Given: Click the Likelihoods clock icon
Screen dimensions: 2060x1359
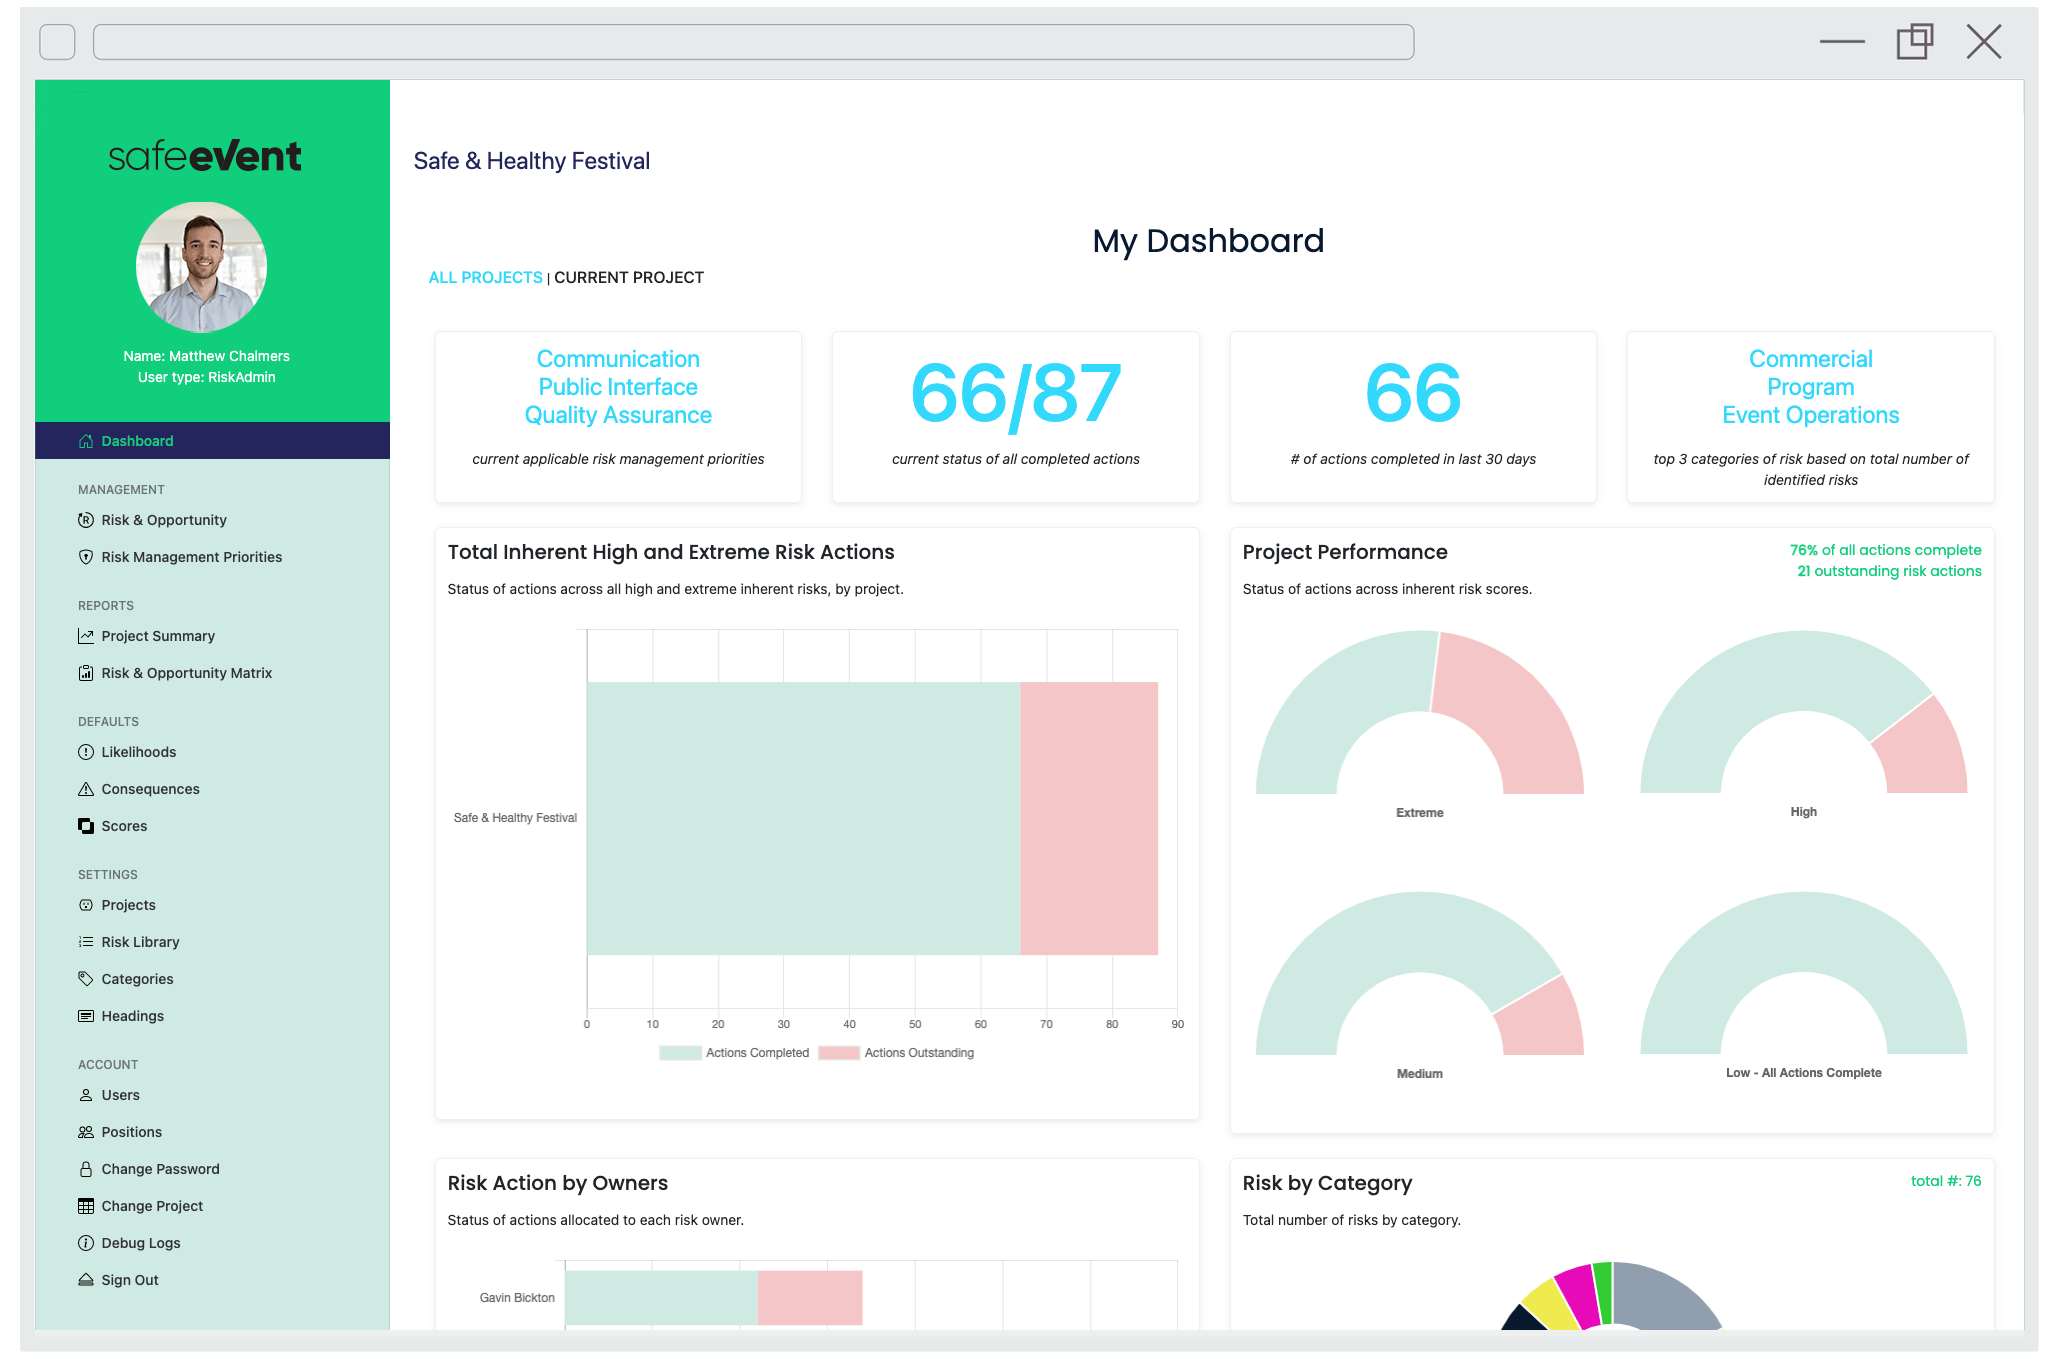Looking at the screenshot, I should 86,752.
